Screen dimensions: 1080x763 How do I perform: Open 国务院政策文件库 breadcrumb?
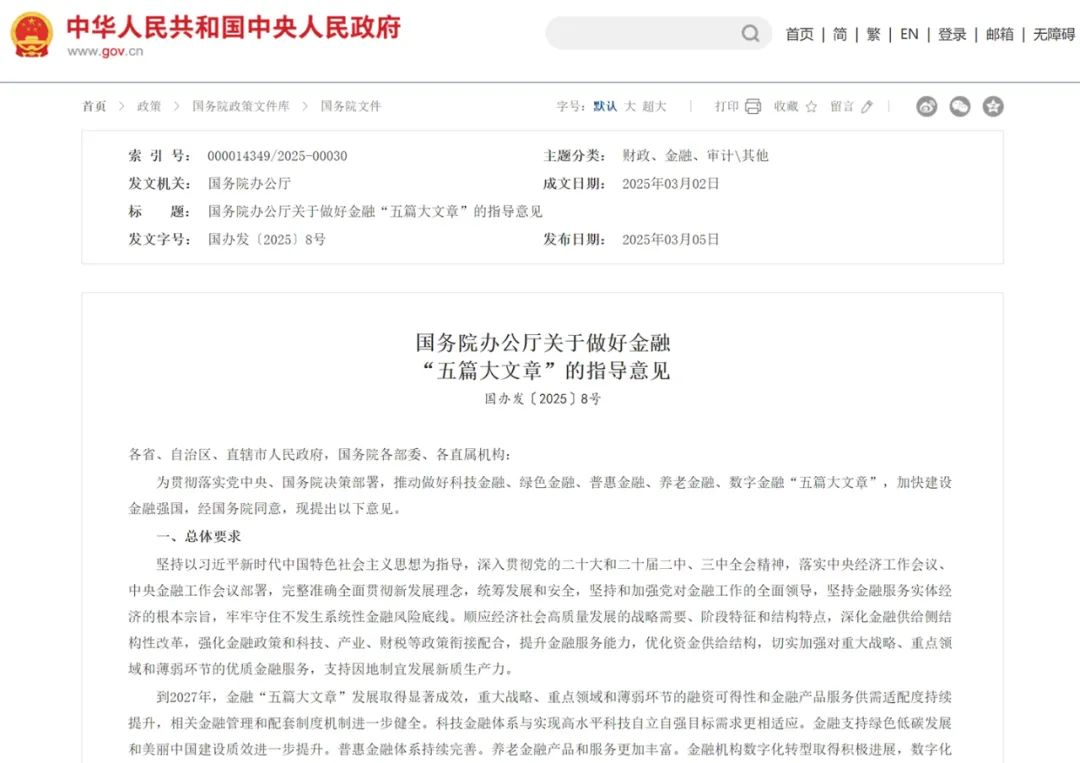pos(241,106)
